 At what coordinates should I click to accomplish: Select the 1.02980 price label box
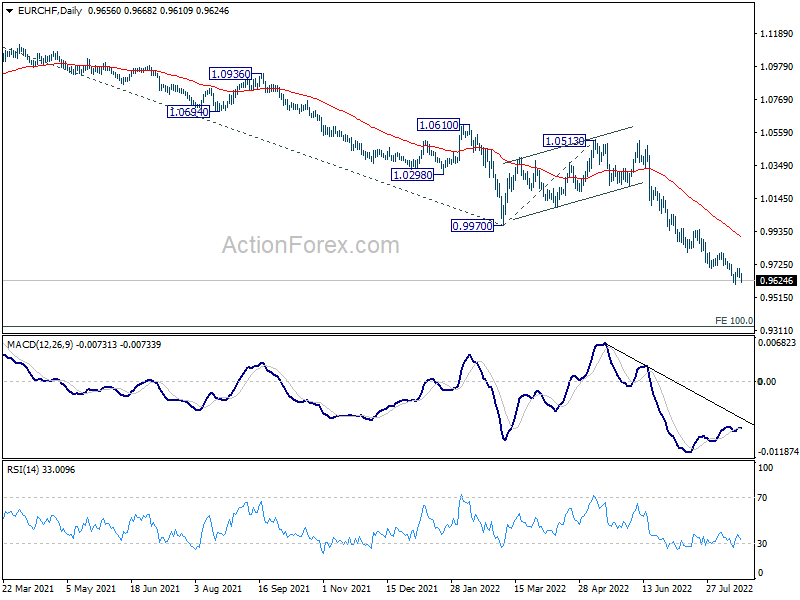point(412,175)
